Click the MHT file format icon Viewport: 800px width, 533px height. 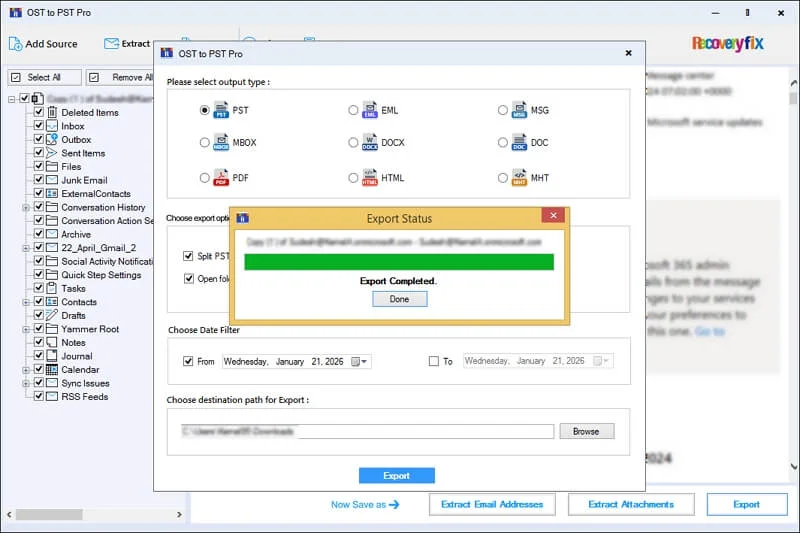pyautogui.click(x=519, y=177)
